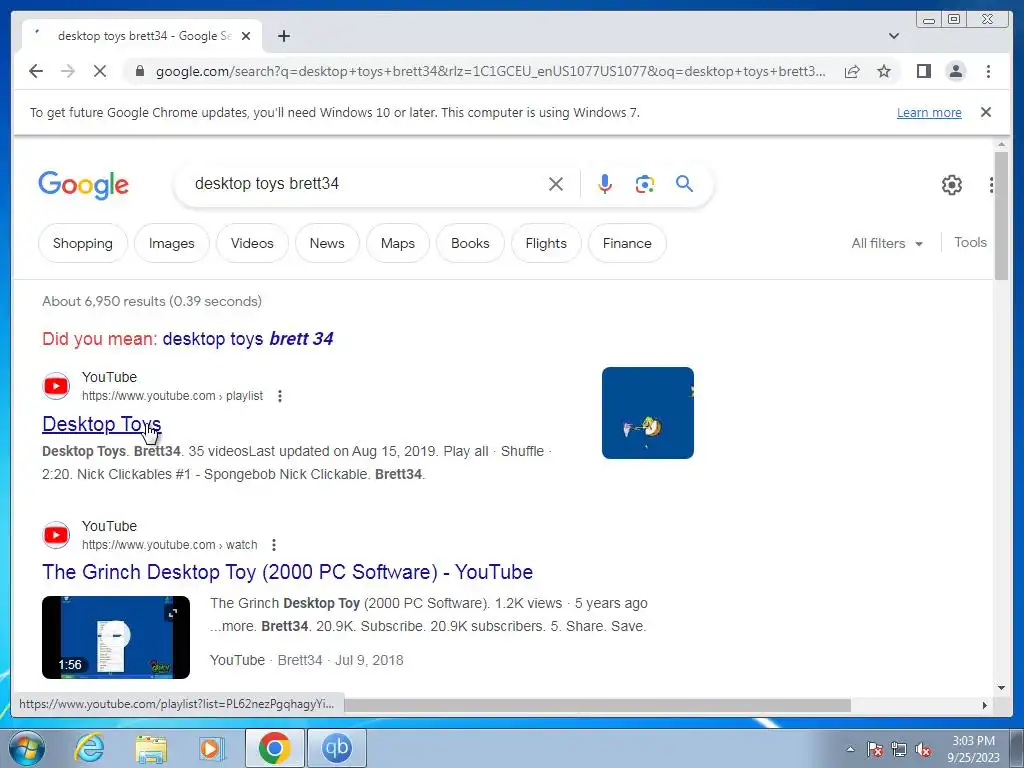Open Google quick settings gear
1024x768 pixels.
pyautogui.click(x=952, y=185)
